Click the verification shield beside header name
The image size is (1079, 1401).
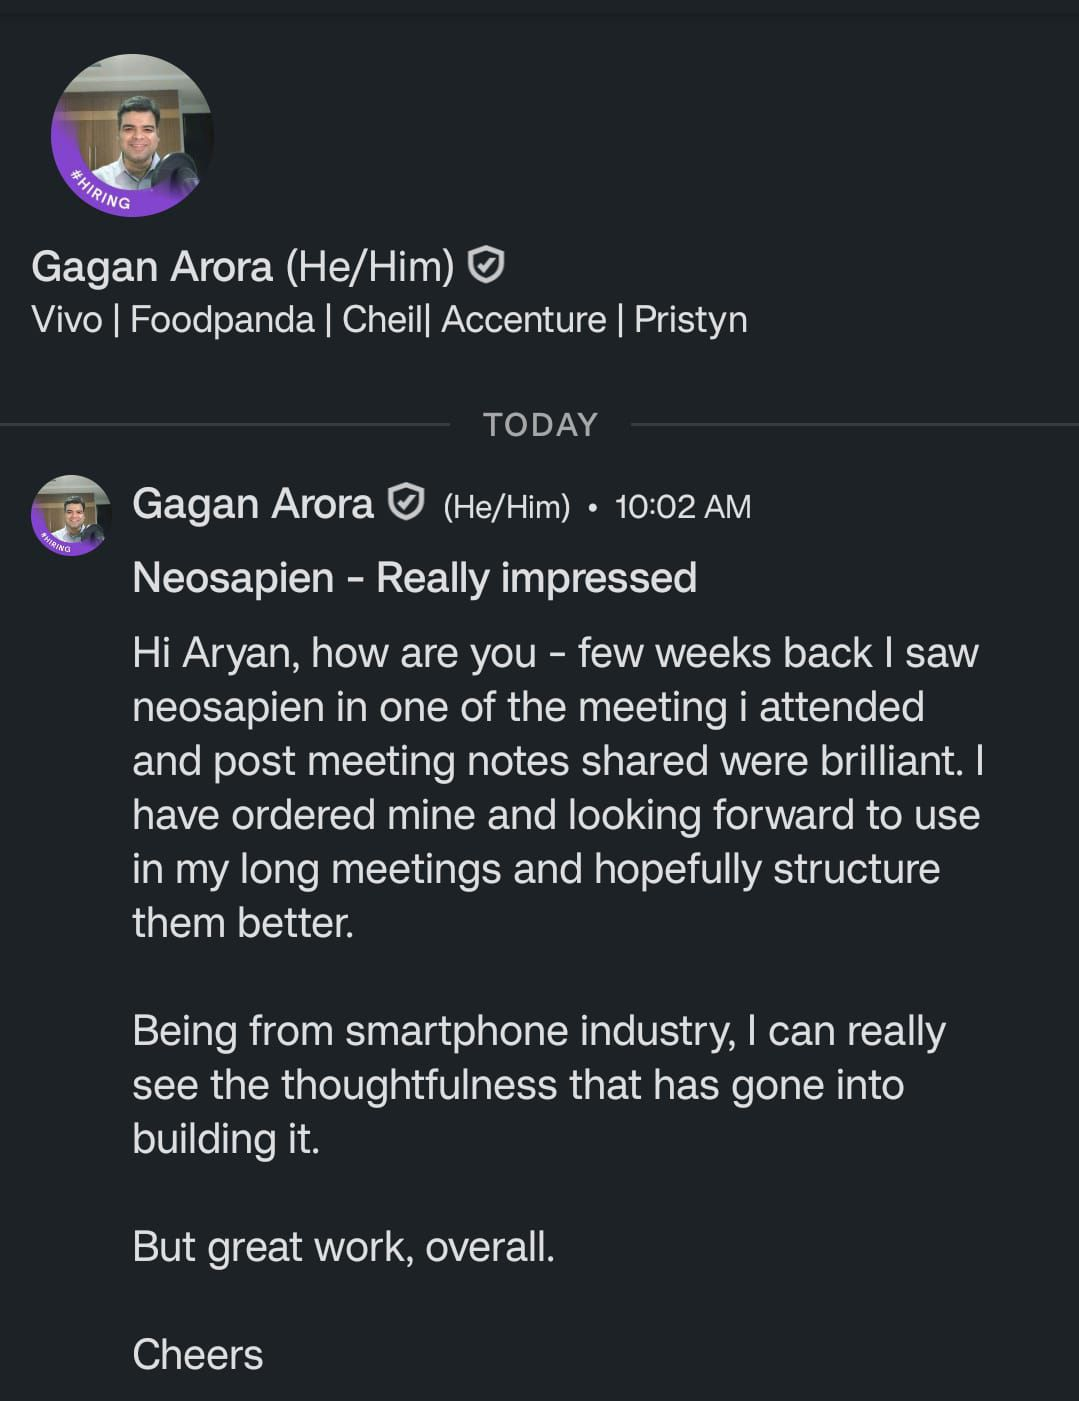pos(486,266)
